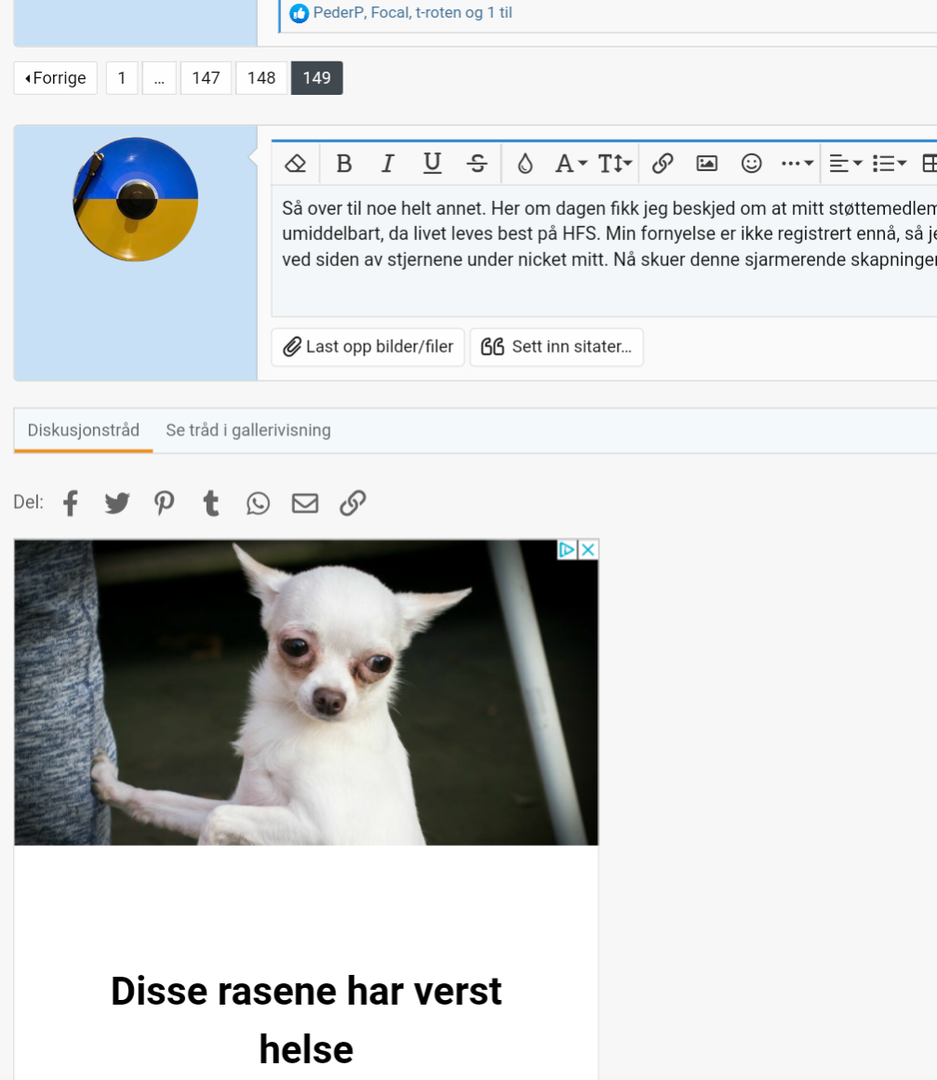This screenshot has height=1080, width=937.
Task: Go to previous page via Forrige
Action: [x=55, y=78]
